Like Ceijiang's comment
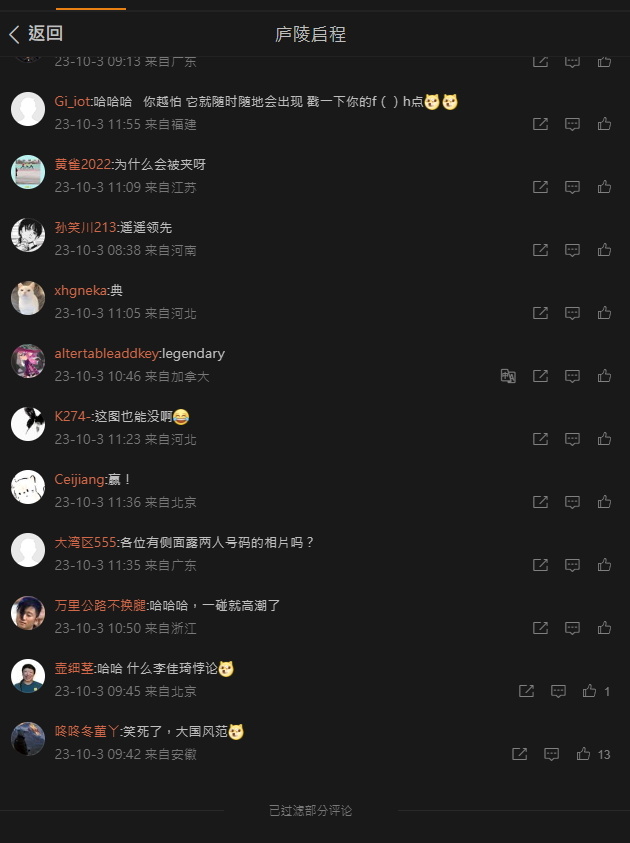 [604, 502]
